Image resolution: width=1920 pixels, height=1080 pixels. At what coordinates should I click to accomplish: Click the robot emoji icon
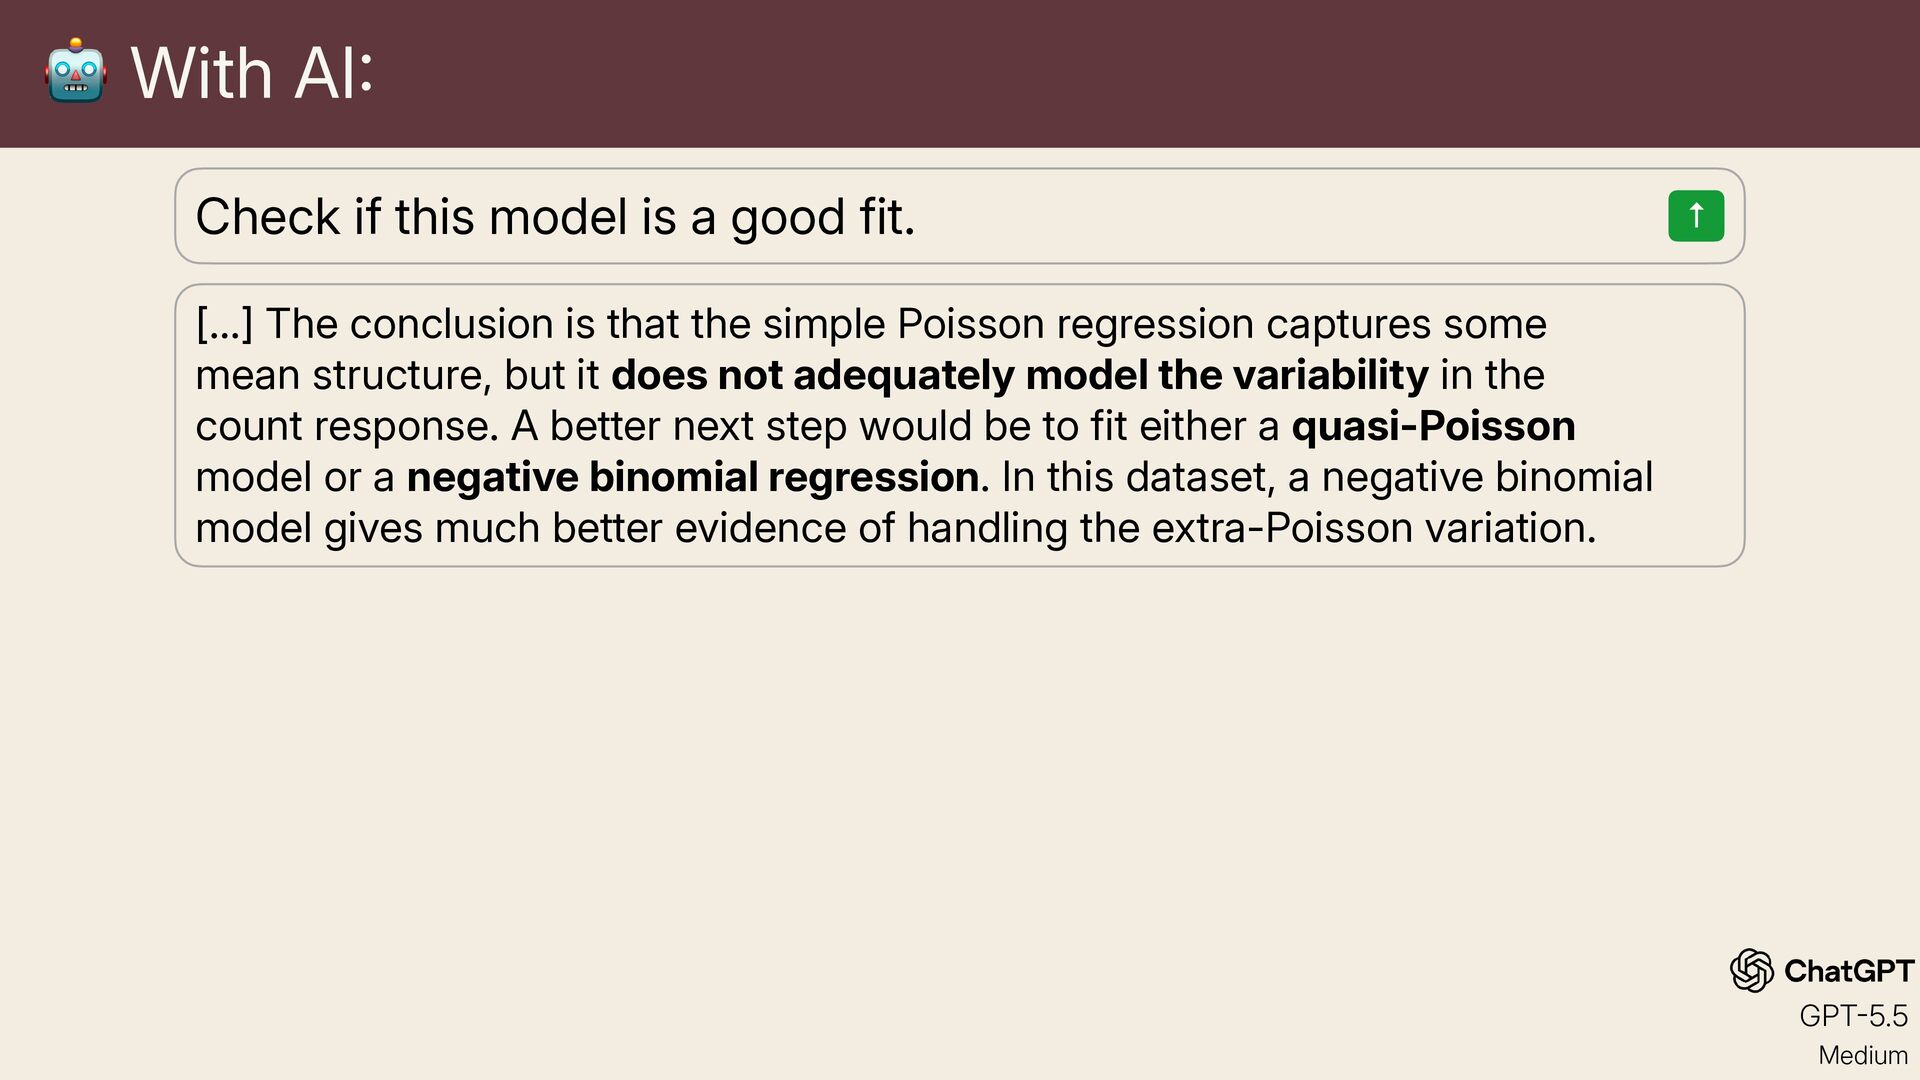pyautogui.click(x=75, y=71)
